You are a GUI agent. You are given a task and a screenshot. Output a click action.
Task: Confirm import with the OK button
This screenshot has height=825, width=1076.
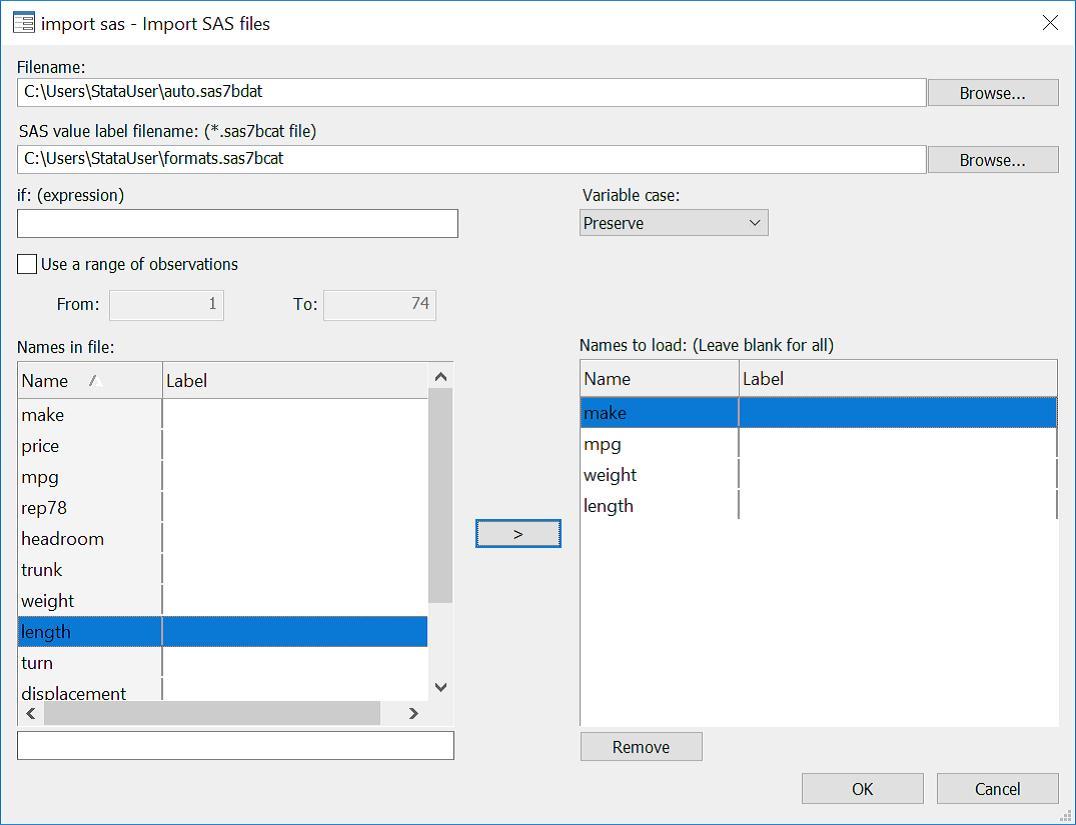862,789
